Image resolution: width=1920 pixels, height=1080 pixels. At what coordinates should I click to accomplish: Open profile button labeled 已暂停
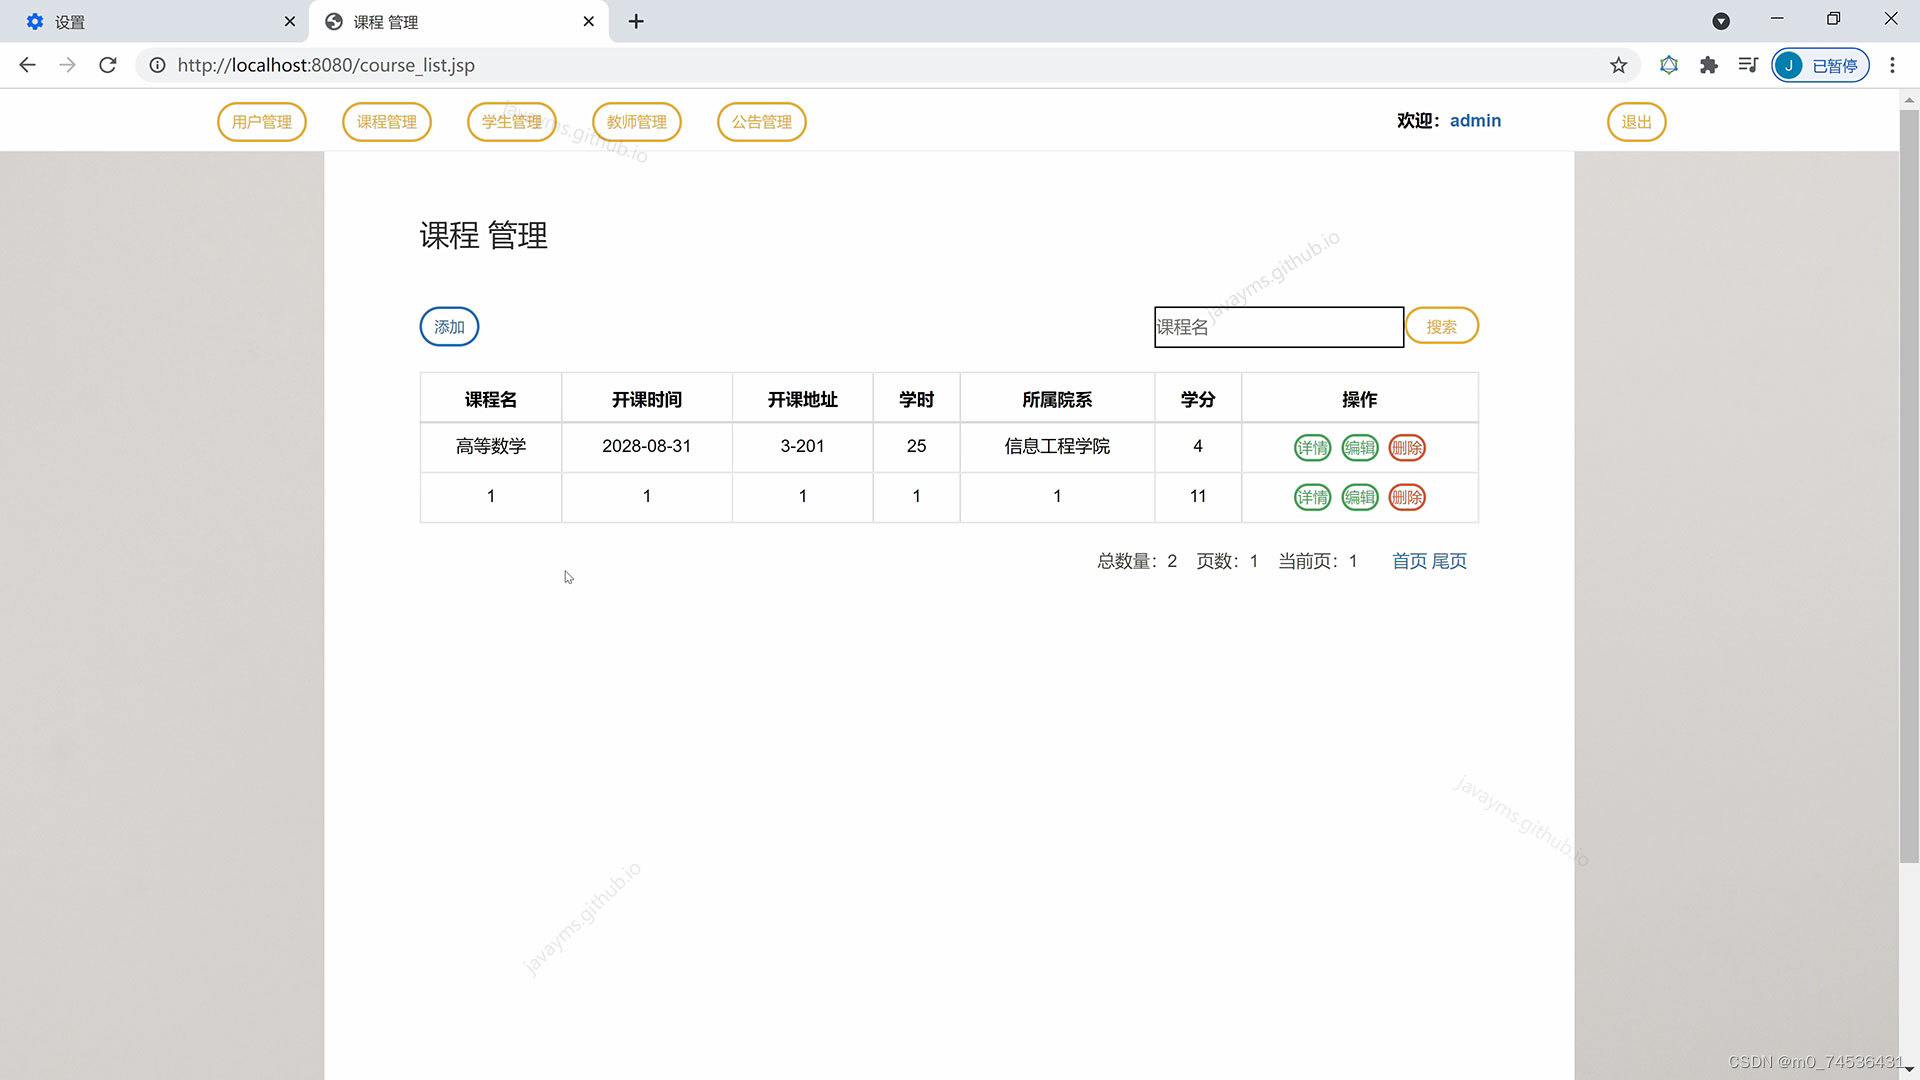1820,65
